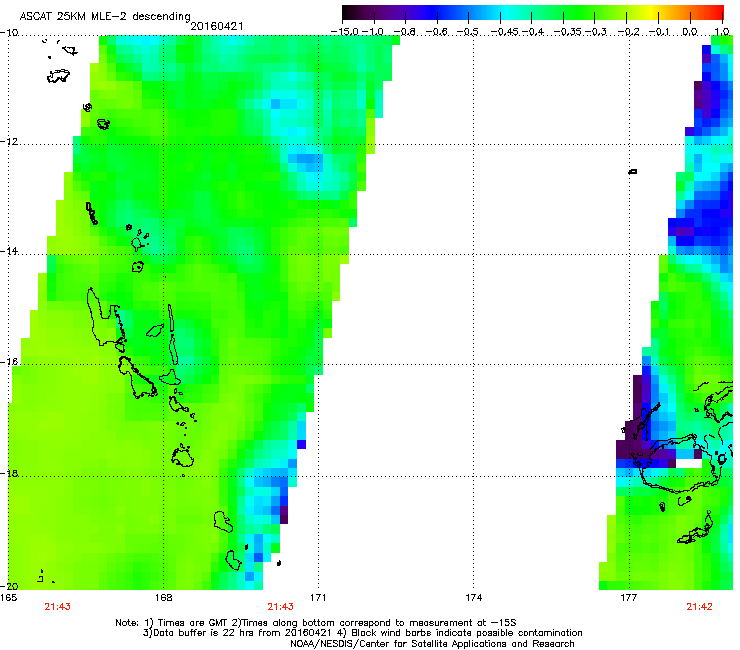Click the red 21:43 time label near 171

tap(280, 607)
